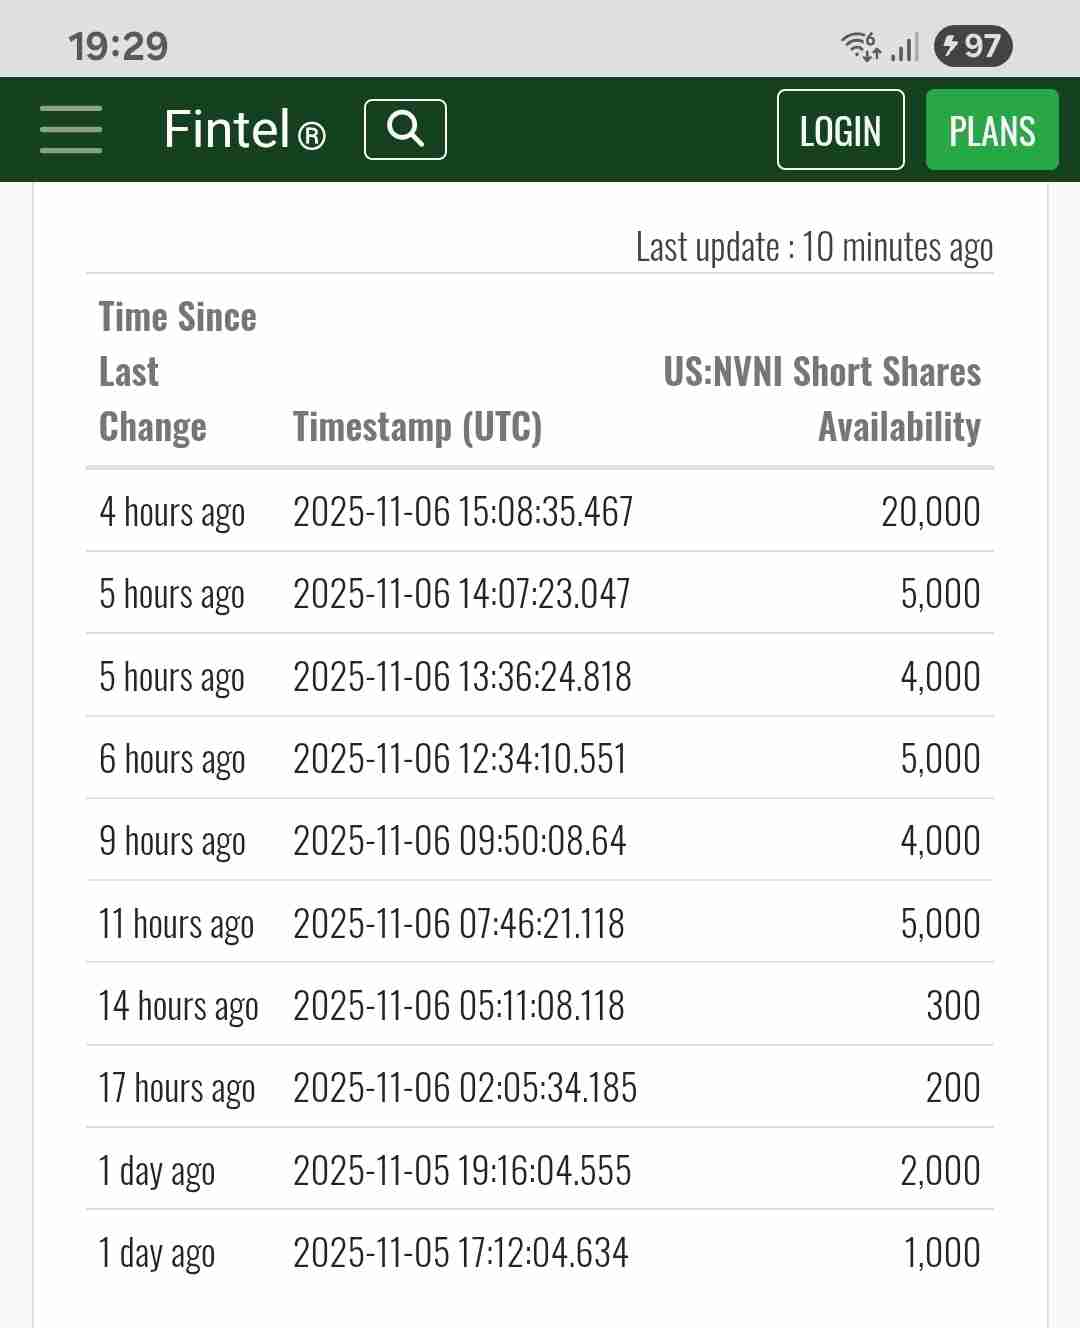Select timestamp 2025-11-06 02:05:34.185
Screen dimensions: 1080x1328
click(x=465, y=1088)
